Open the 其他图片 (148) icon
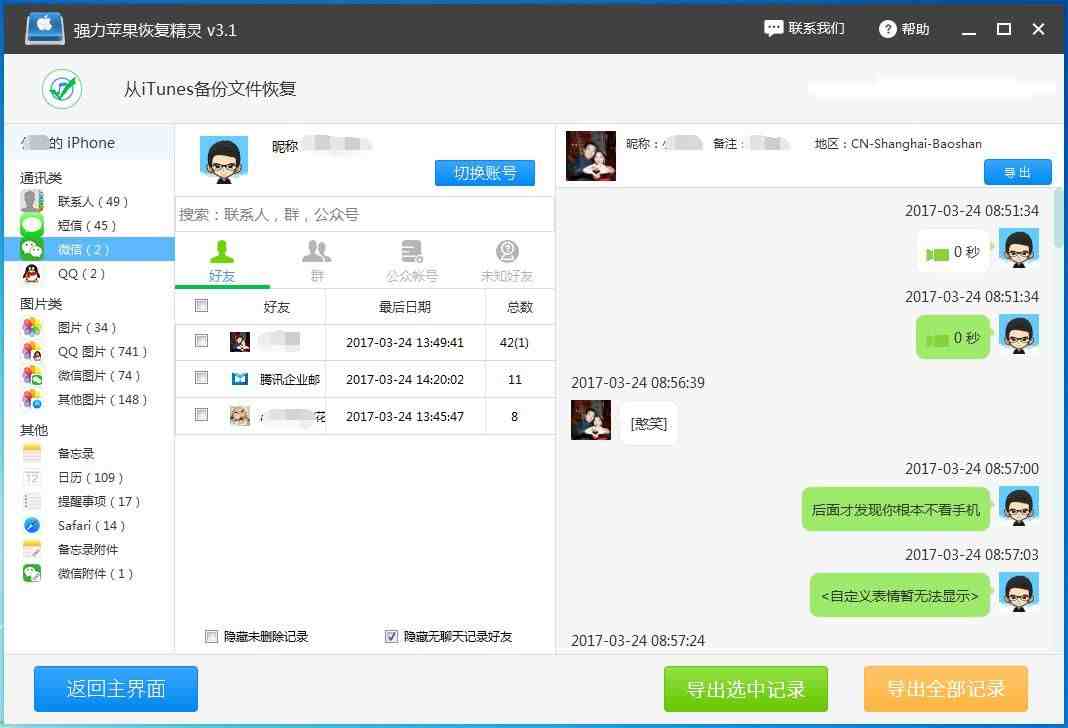 [31, 399]
